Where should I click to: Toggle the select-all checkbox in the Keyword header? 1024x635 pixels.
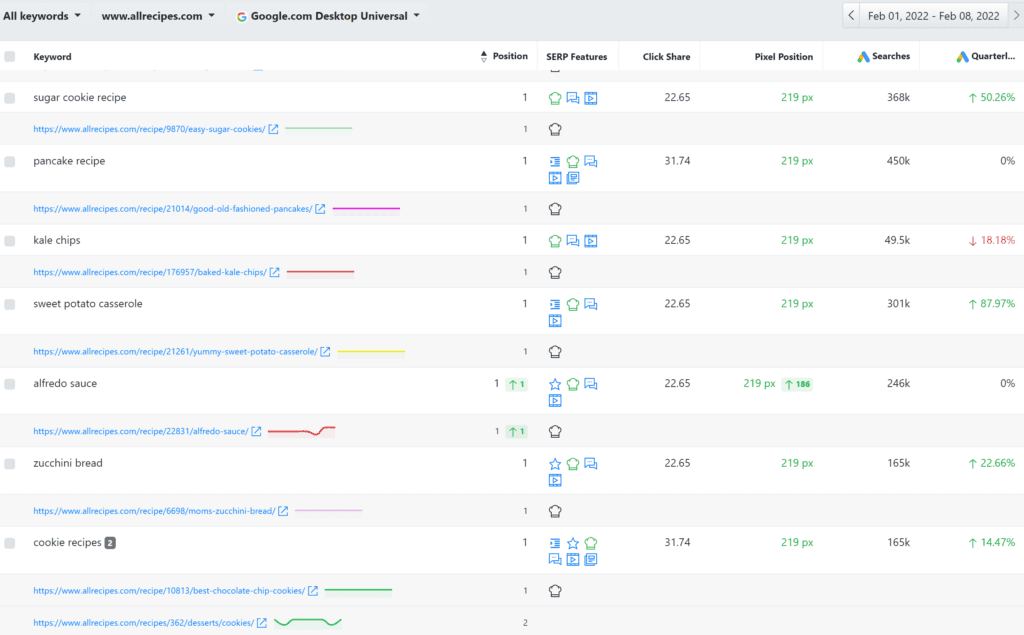click(10, 56)
